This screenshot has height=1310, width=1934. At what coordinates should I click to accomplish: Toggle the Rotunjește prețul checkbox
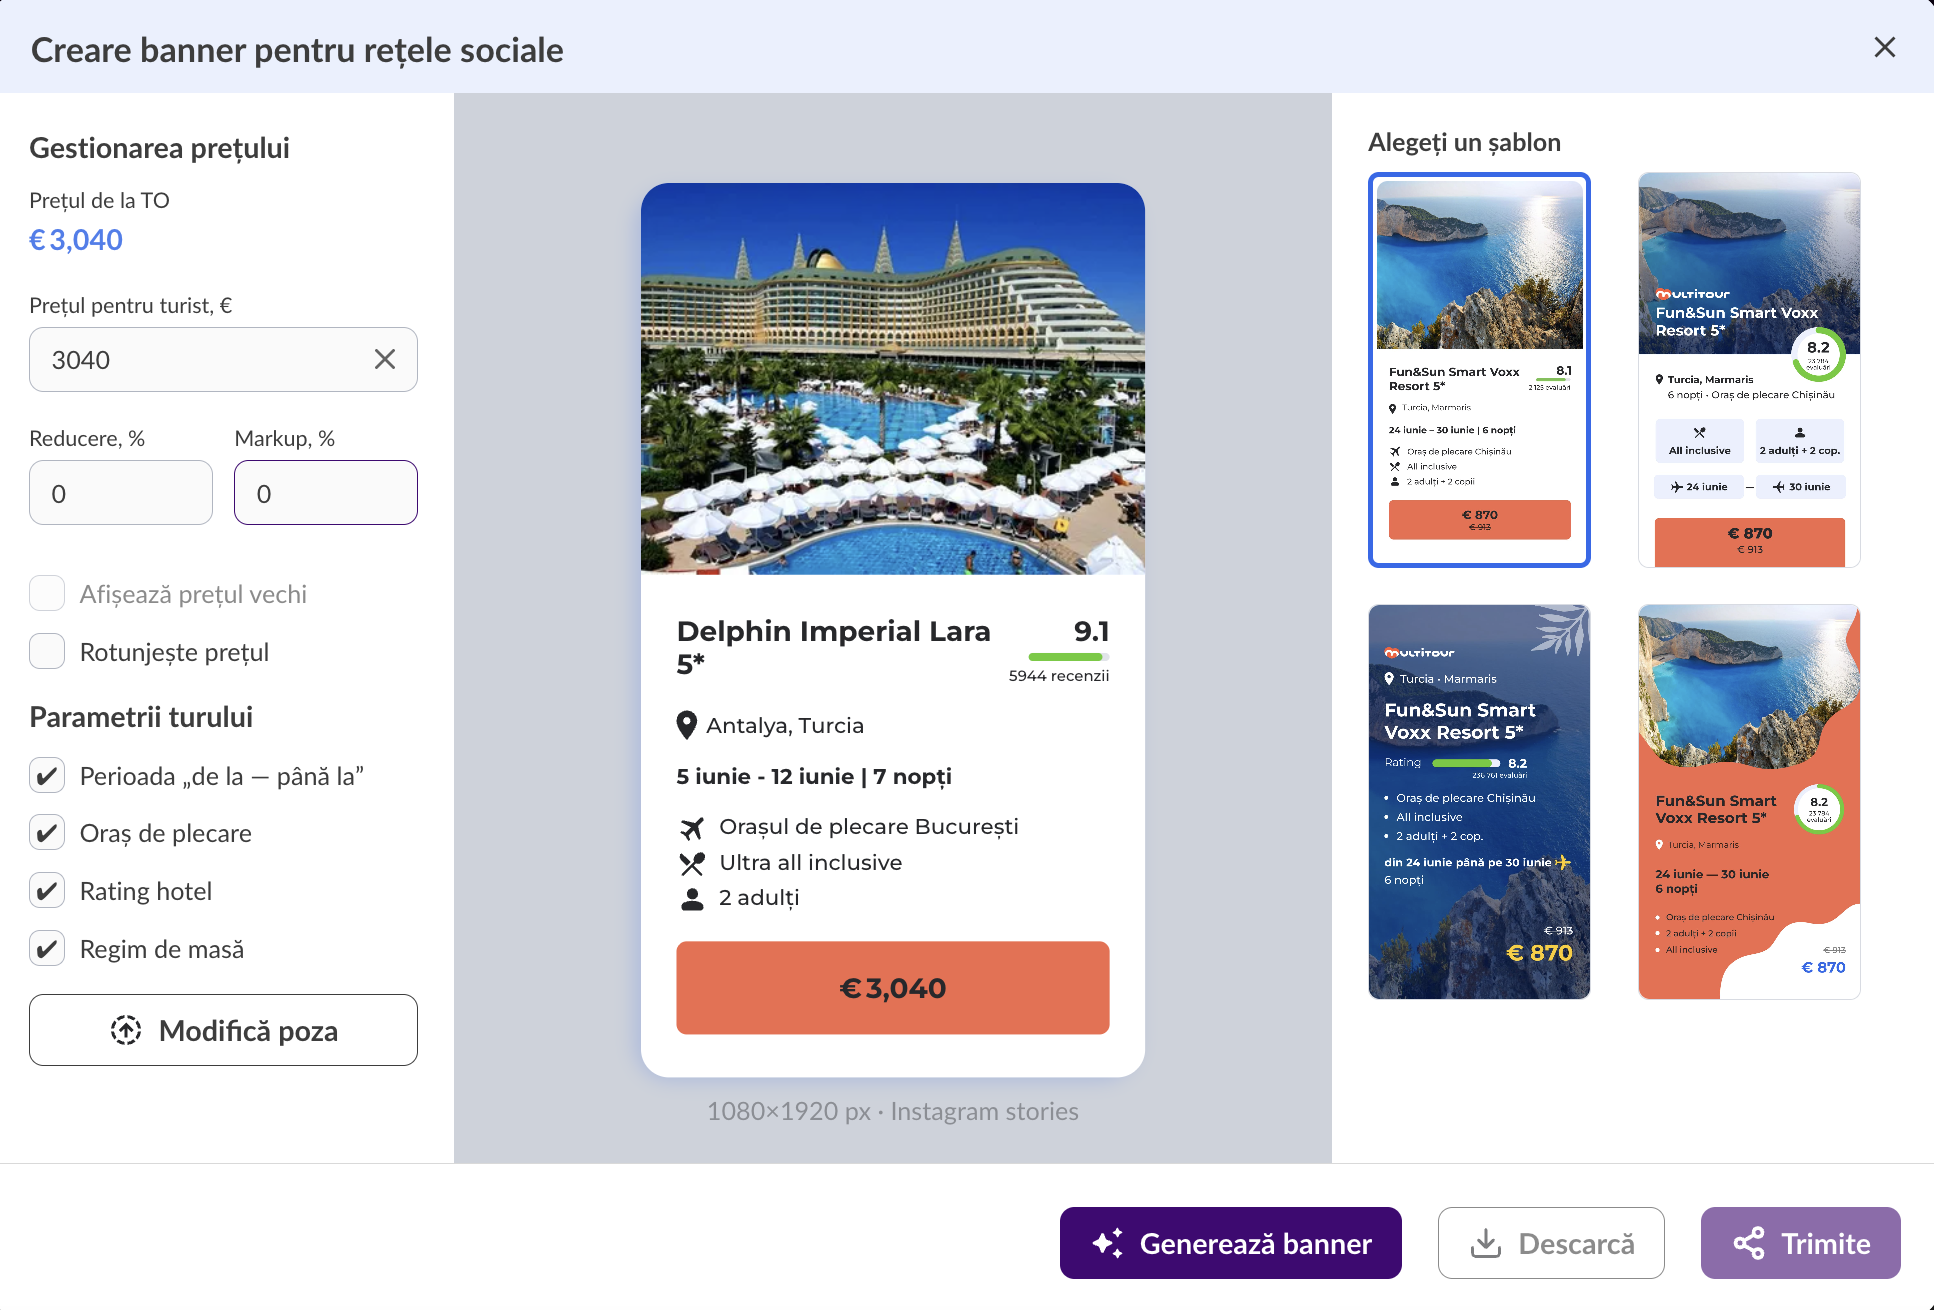[x=47, y=652]
